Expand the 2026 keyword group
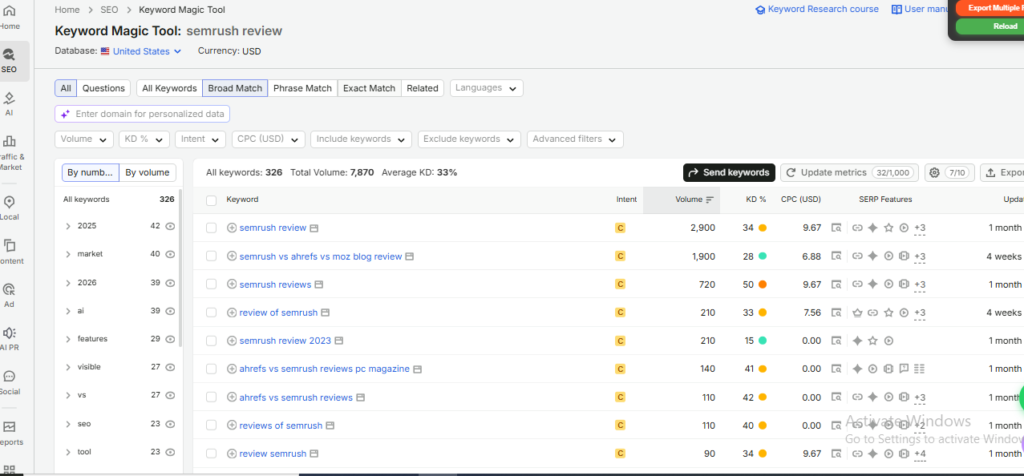1024x476 pixels. coord(68,283)
